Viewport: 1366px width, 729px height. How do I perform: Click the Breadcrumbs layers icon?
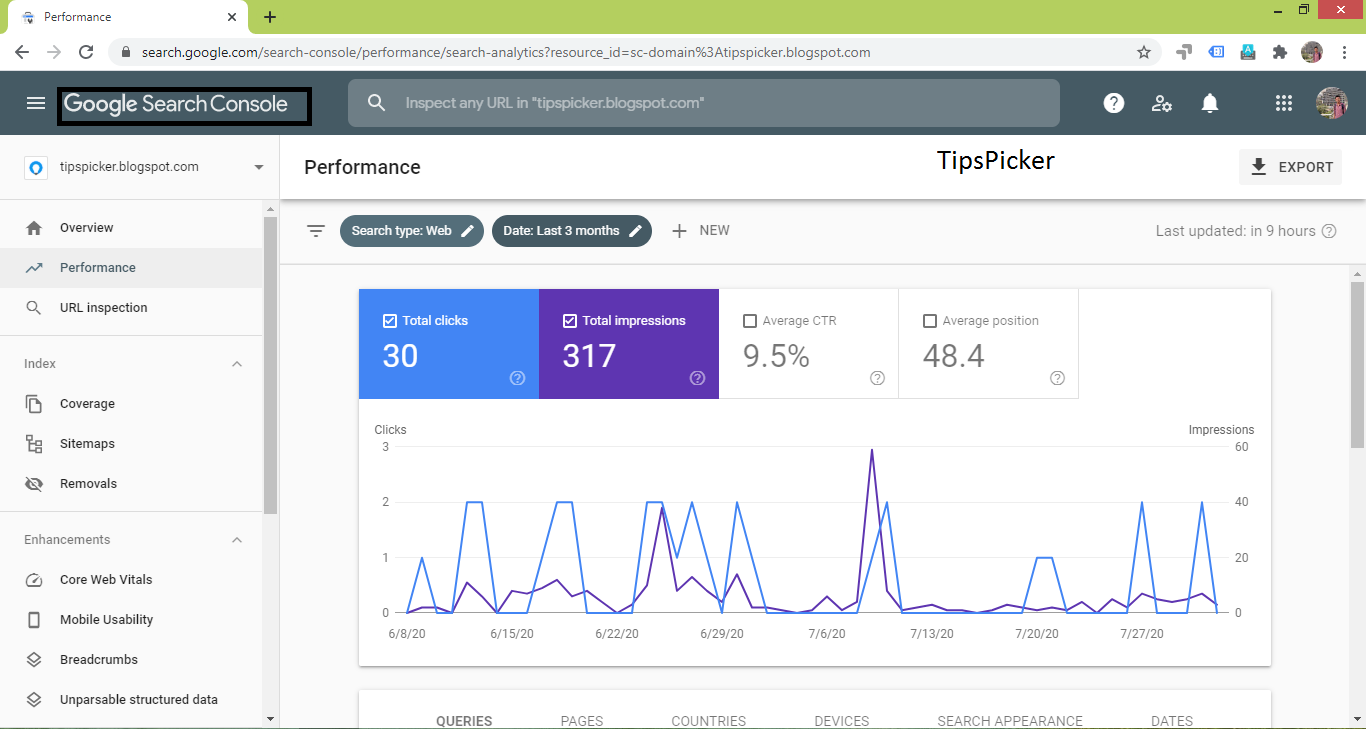34,660
